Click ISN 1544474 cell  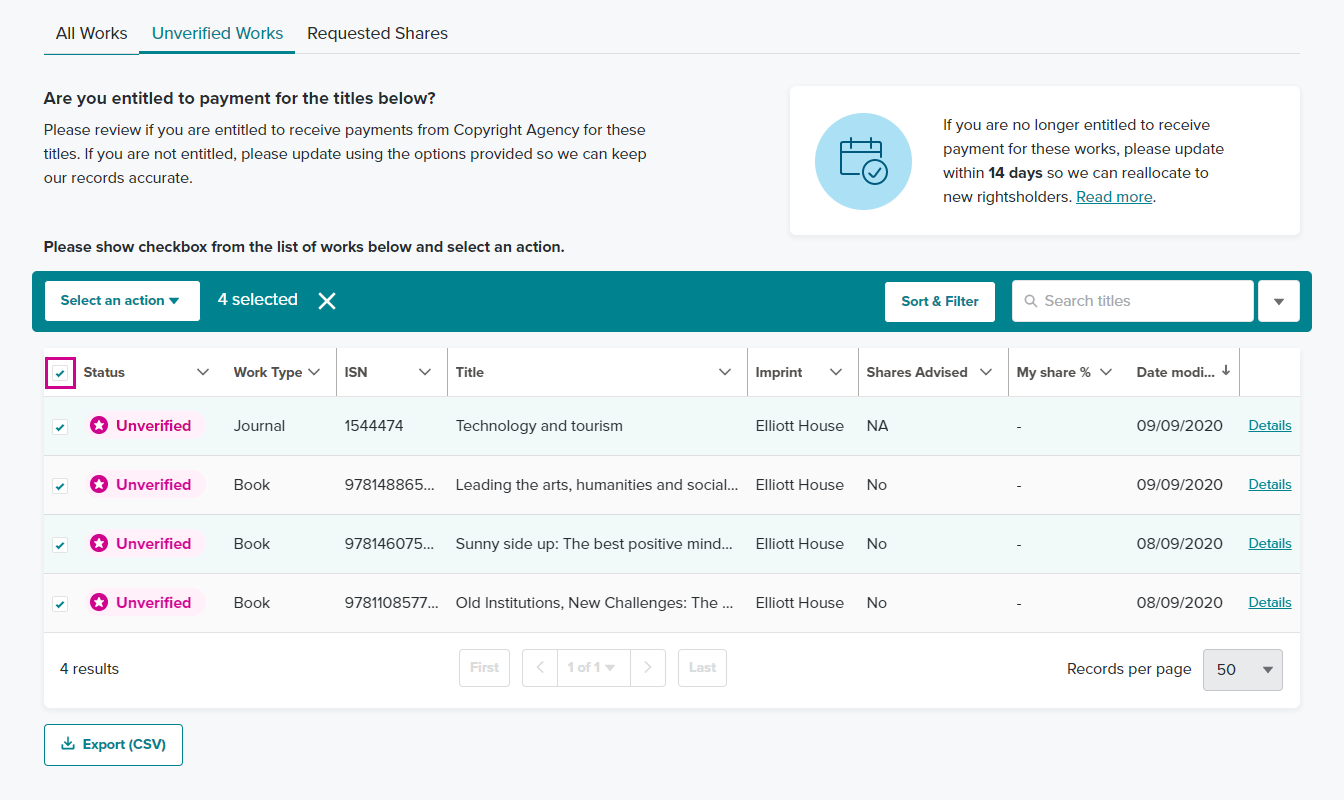pyautogui.click(x=374, y=426)
